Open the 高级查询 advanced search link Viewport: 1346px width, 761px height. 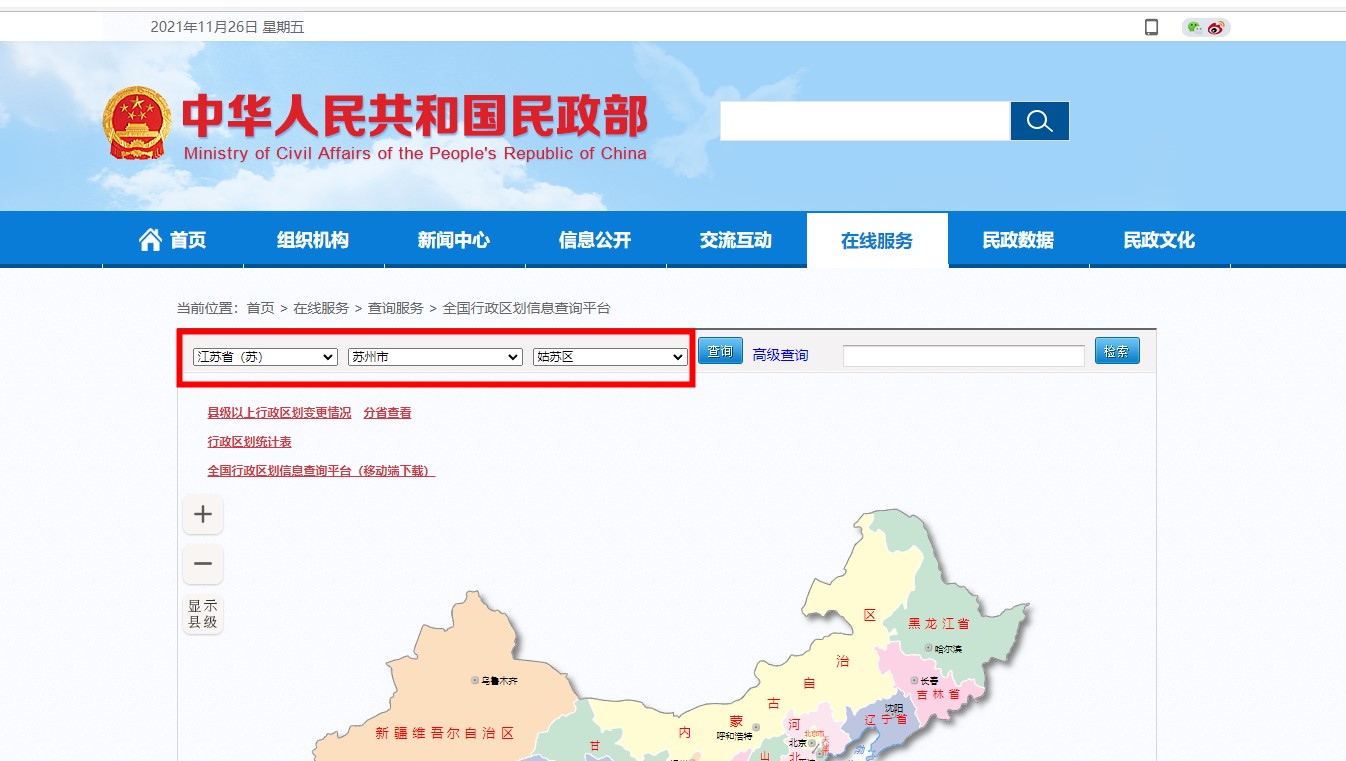point(780,355)
